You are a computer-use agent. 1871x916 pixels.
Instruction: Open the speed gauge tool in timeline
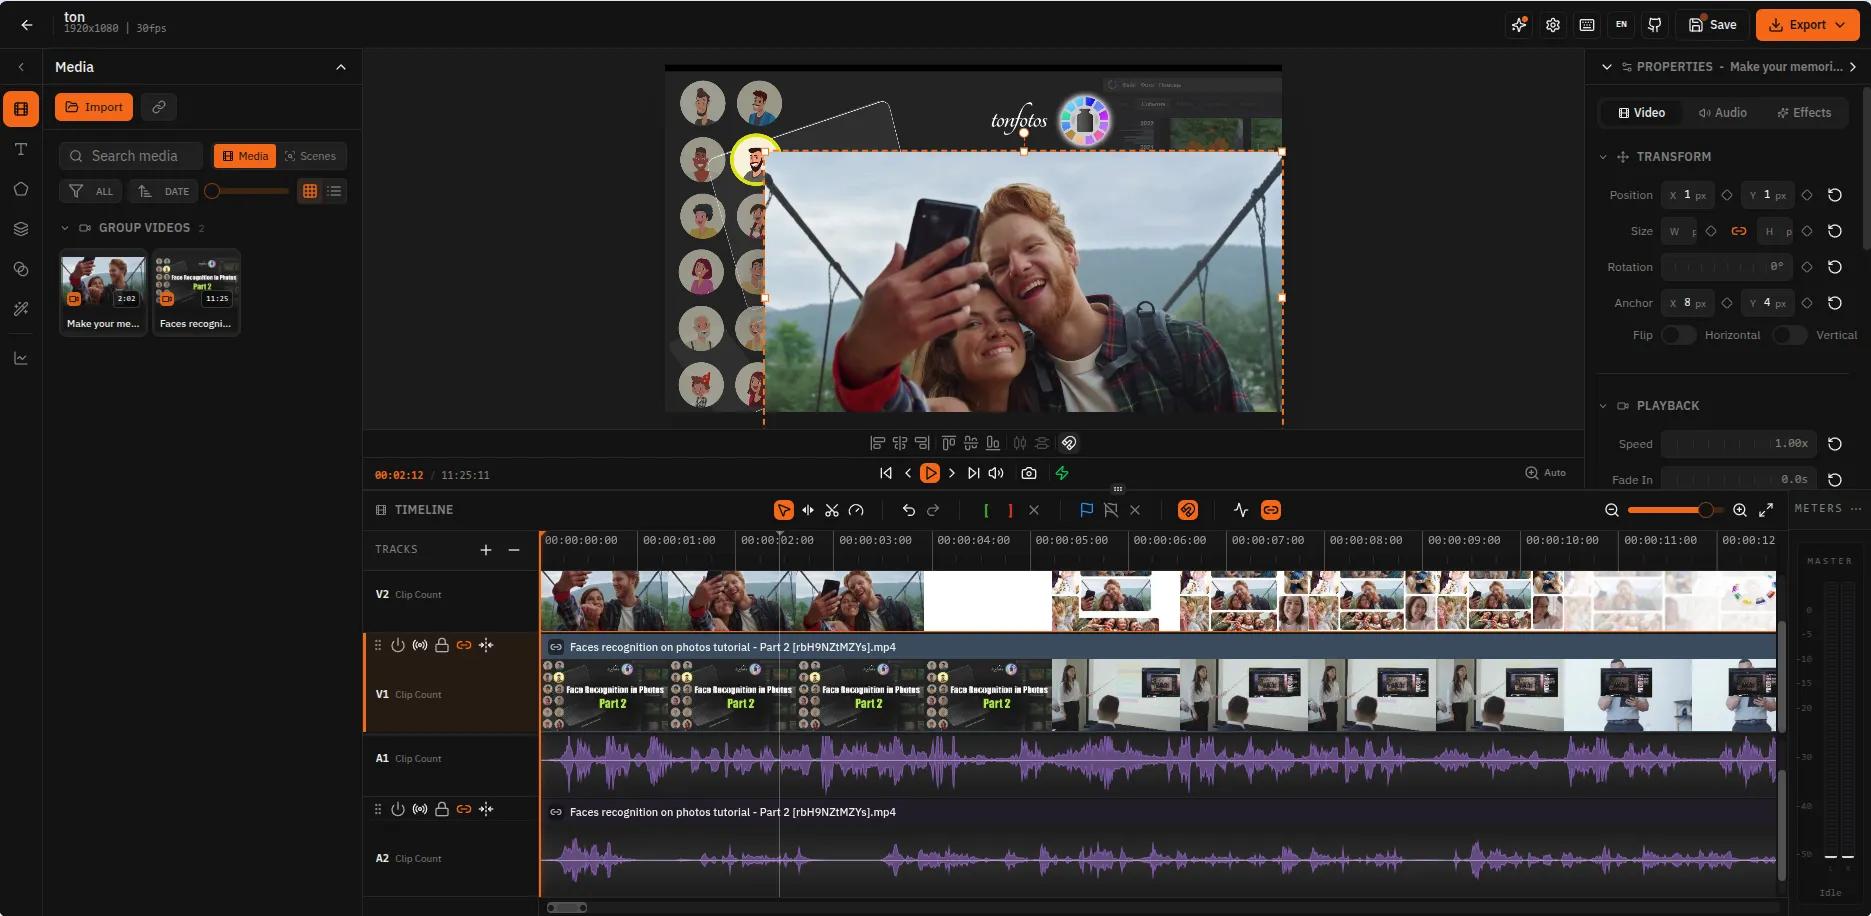(x=856, y=510)
